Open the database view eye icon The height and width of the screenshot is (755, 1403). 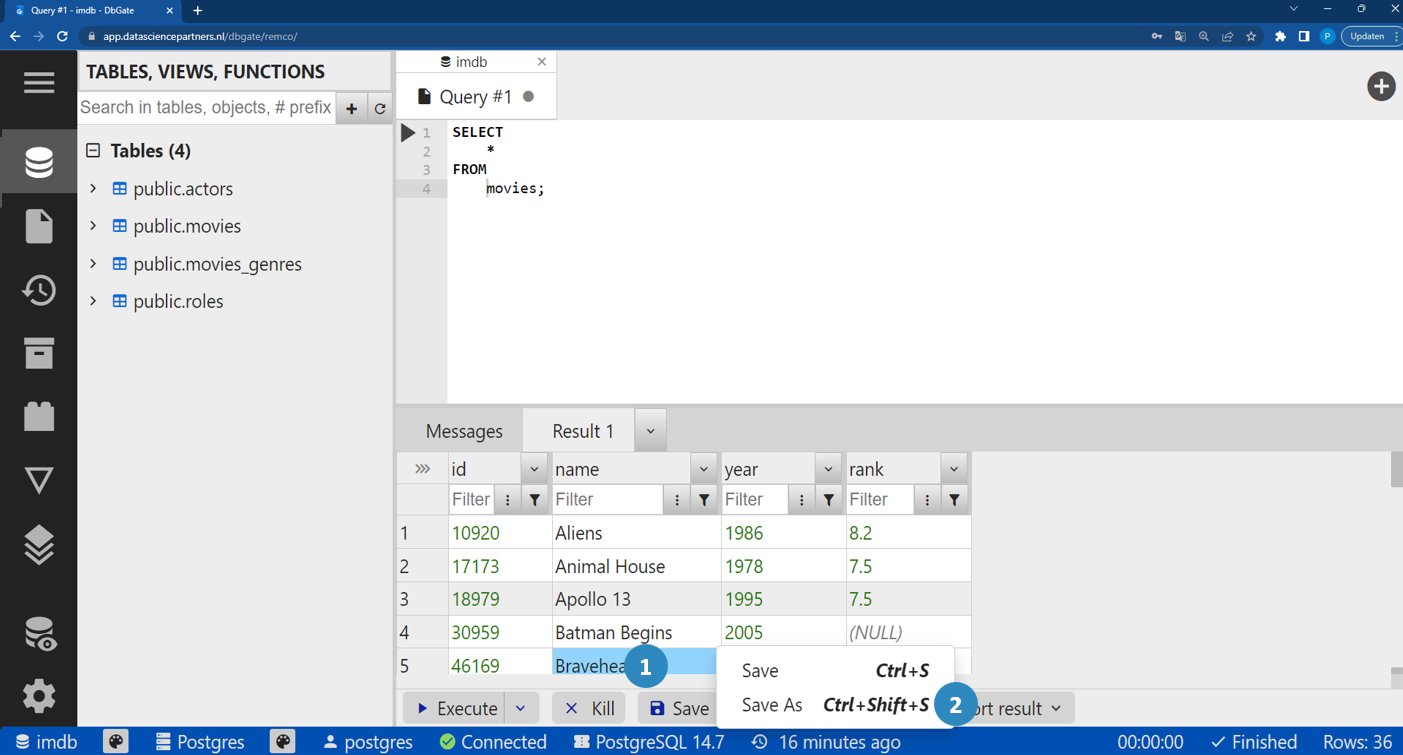click(x=39, y=633)
